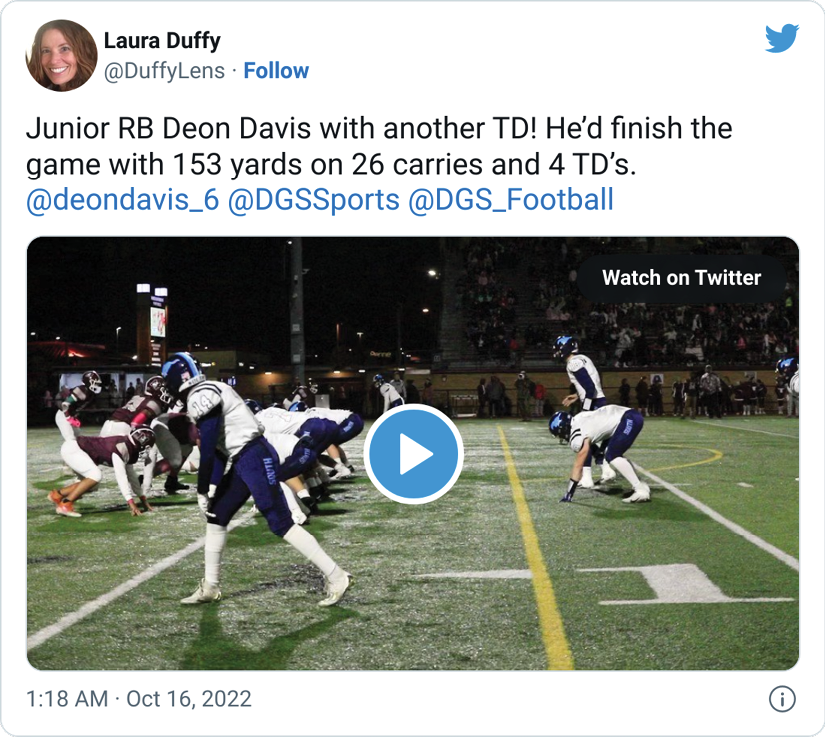Open the info icon beside the timestamp

tap(782, 698)
